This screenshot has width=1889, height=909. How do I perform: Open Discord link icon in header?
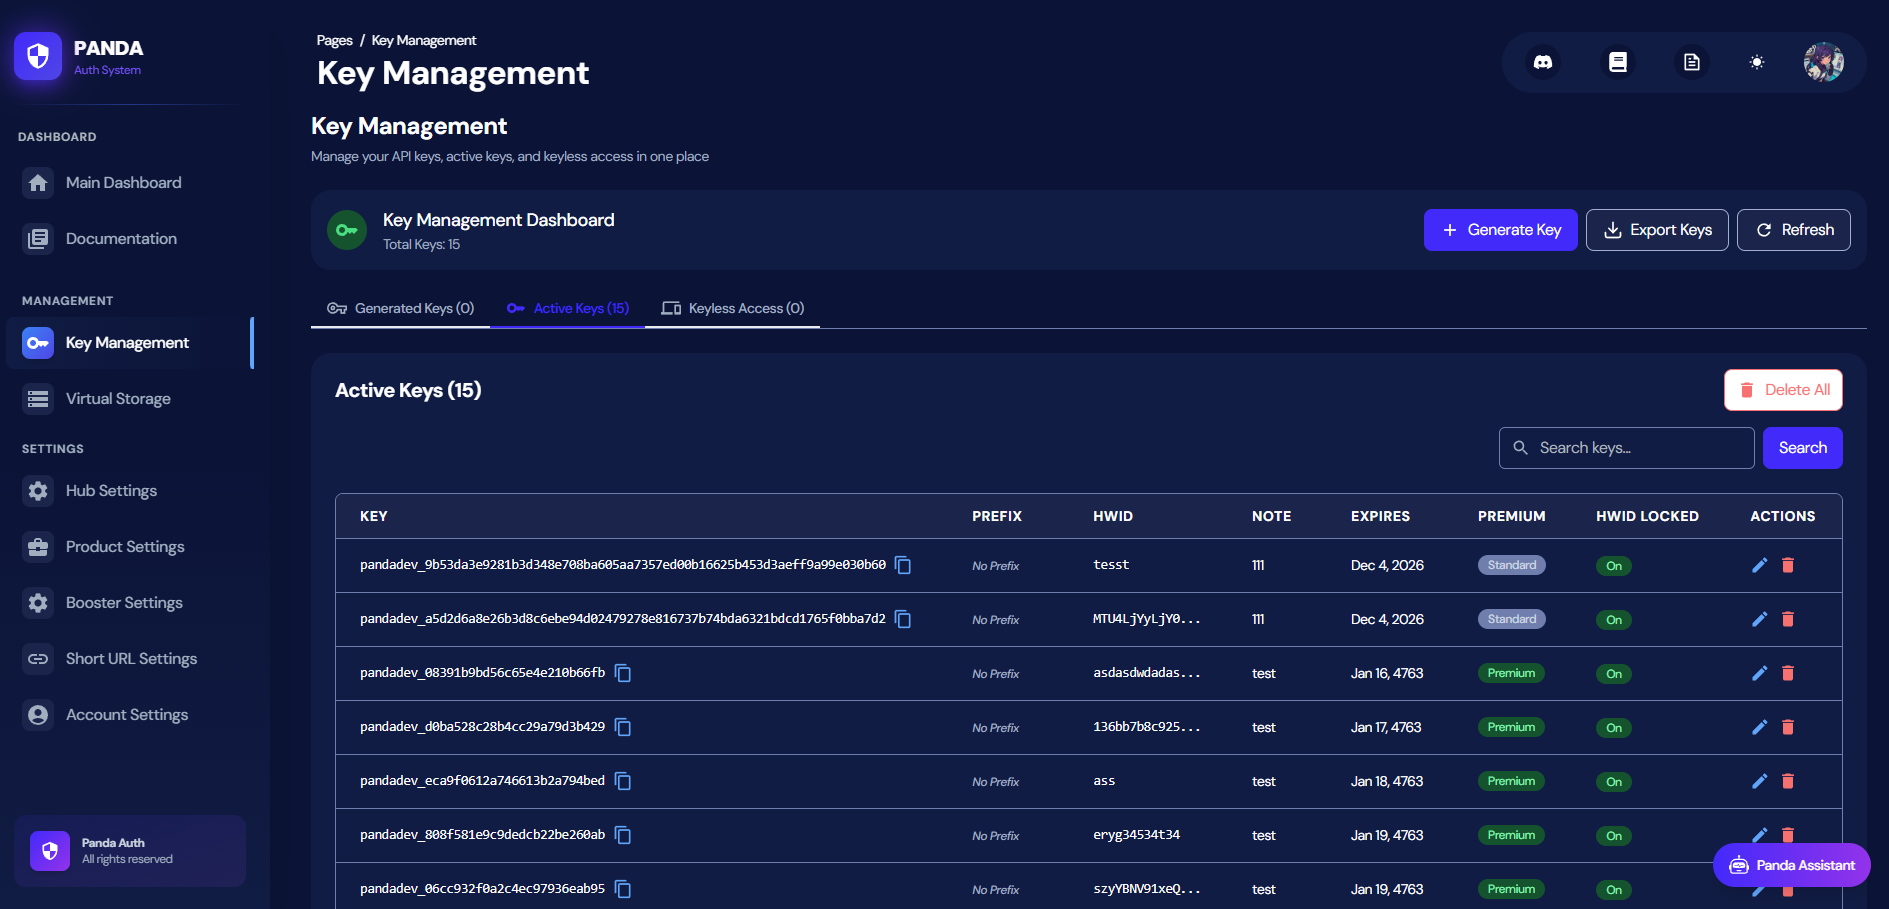coord(1543,62)
